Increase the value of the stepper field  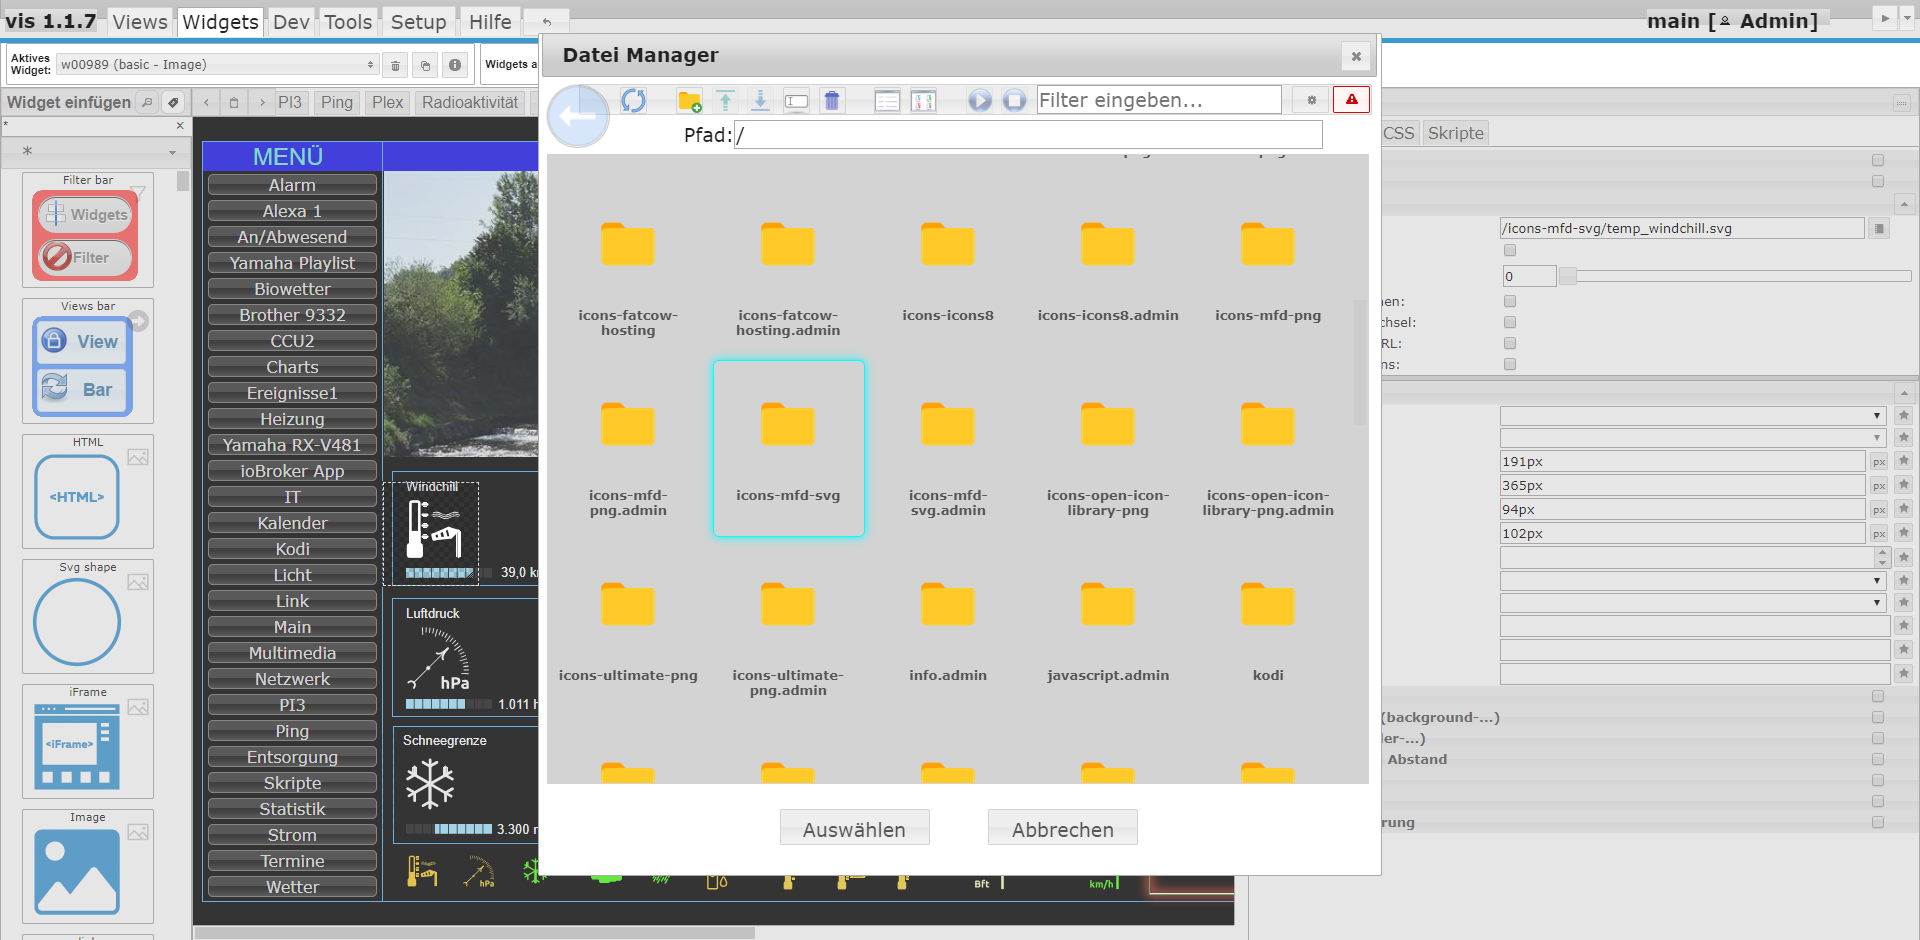pyautogui.click(x=1882, y=552)
